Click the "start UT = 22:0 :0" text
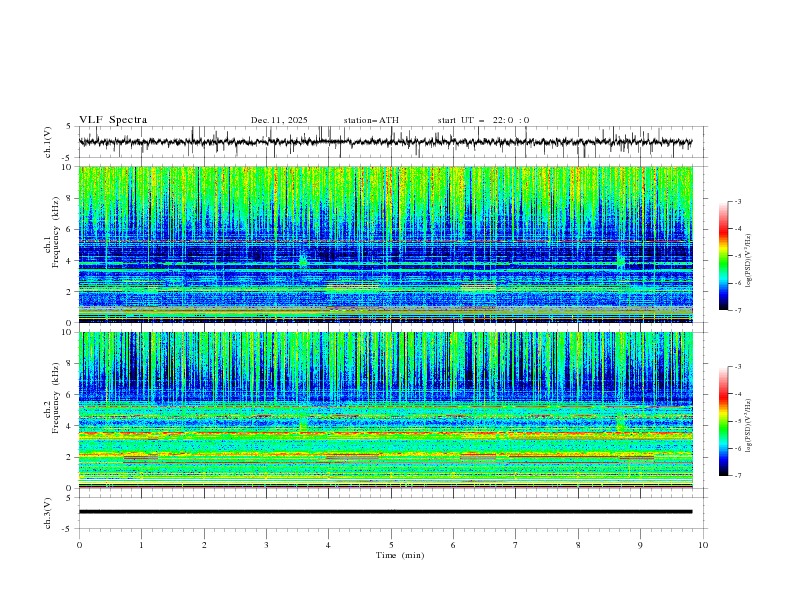792x612 pixels. pyautogui.click(x=483, y=120)
